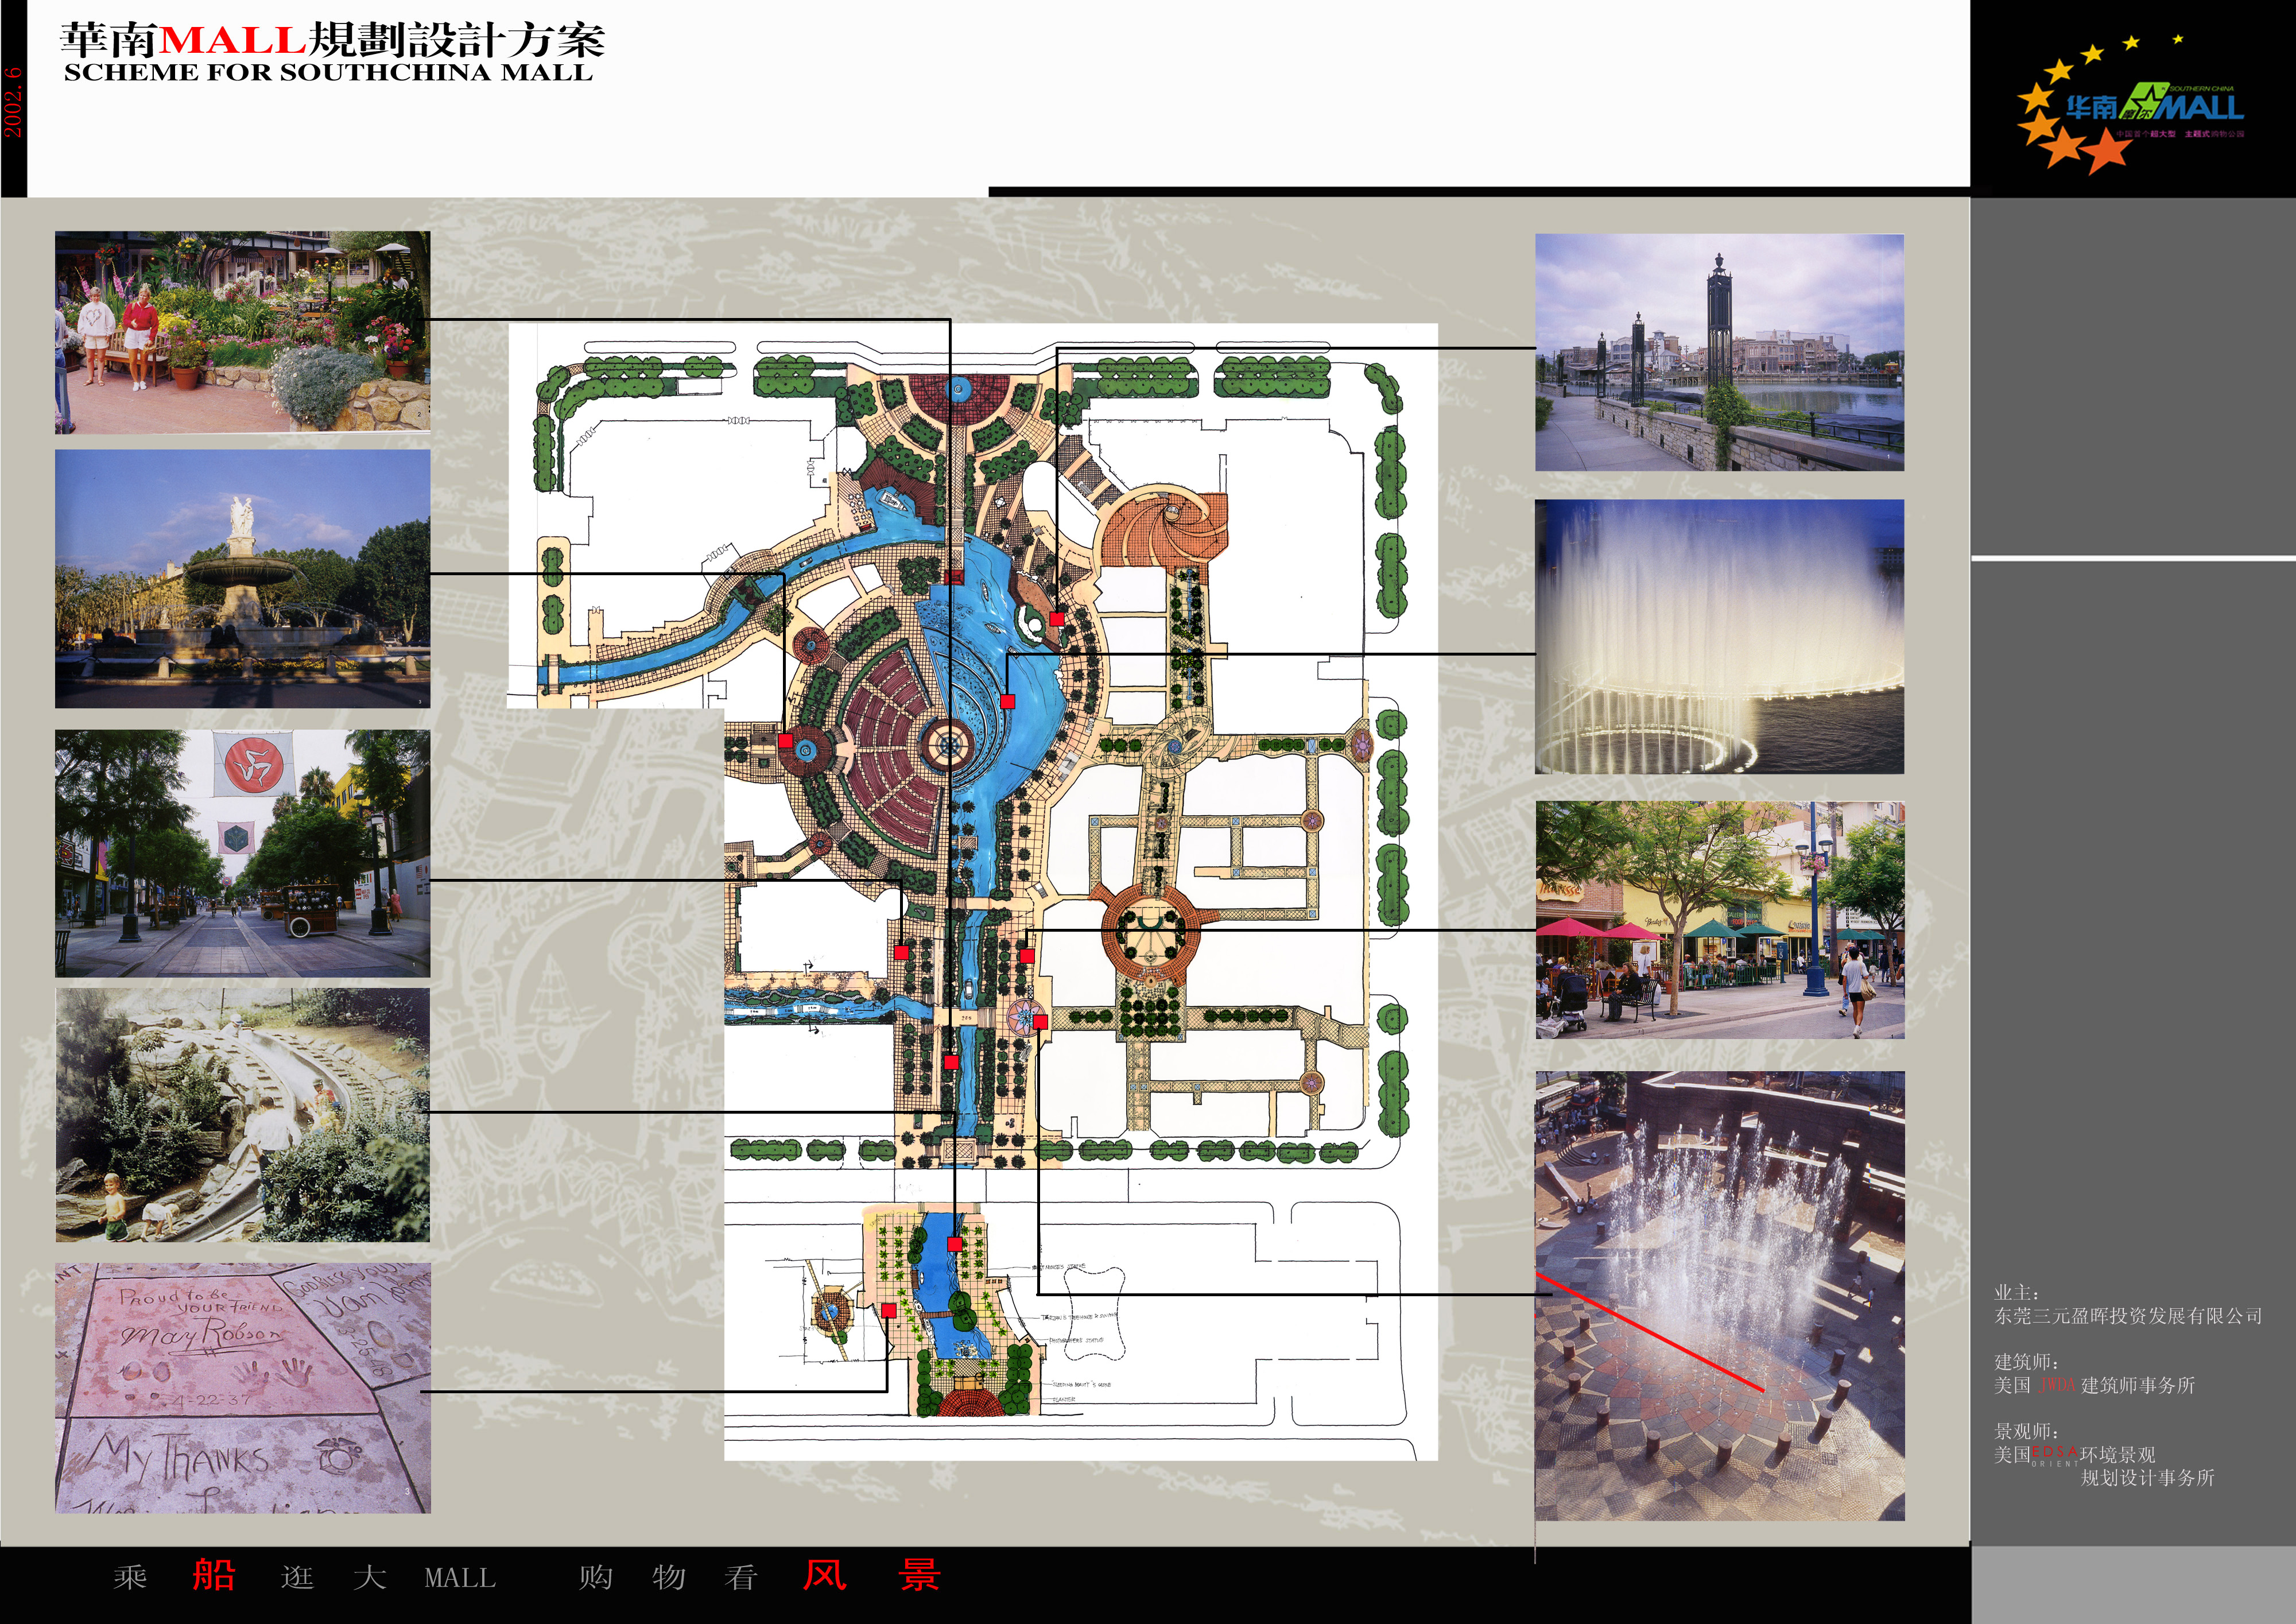This screenshot has width=2296, height=1624.
Task: Click the text 规划设计事务所
Action: (2148, 1477)
